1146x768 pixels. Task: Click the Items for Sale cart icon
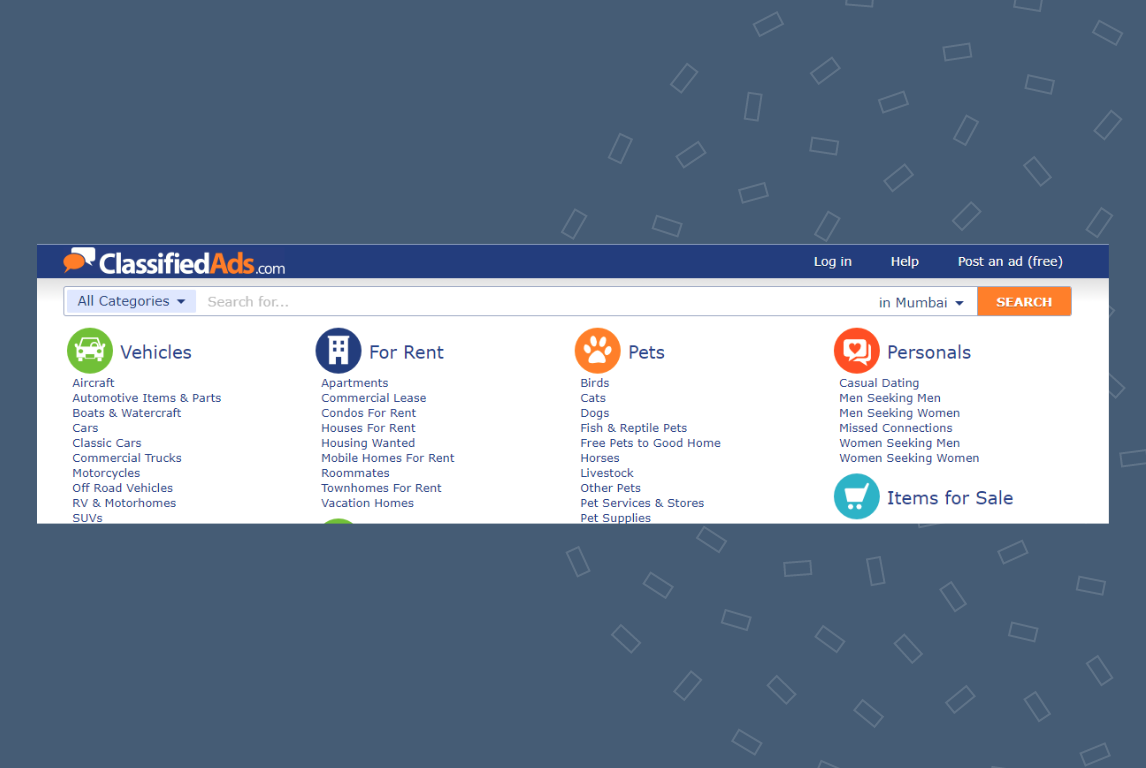tap(856, 496)
